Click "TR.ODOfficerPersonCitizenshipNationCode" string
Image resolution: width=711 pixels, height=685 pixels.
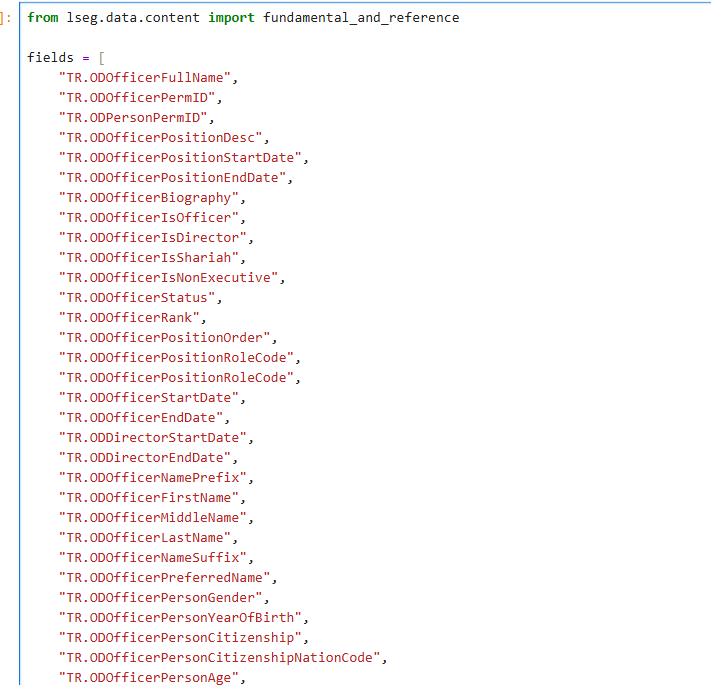(219, 657)
